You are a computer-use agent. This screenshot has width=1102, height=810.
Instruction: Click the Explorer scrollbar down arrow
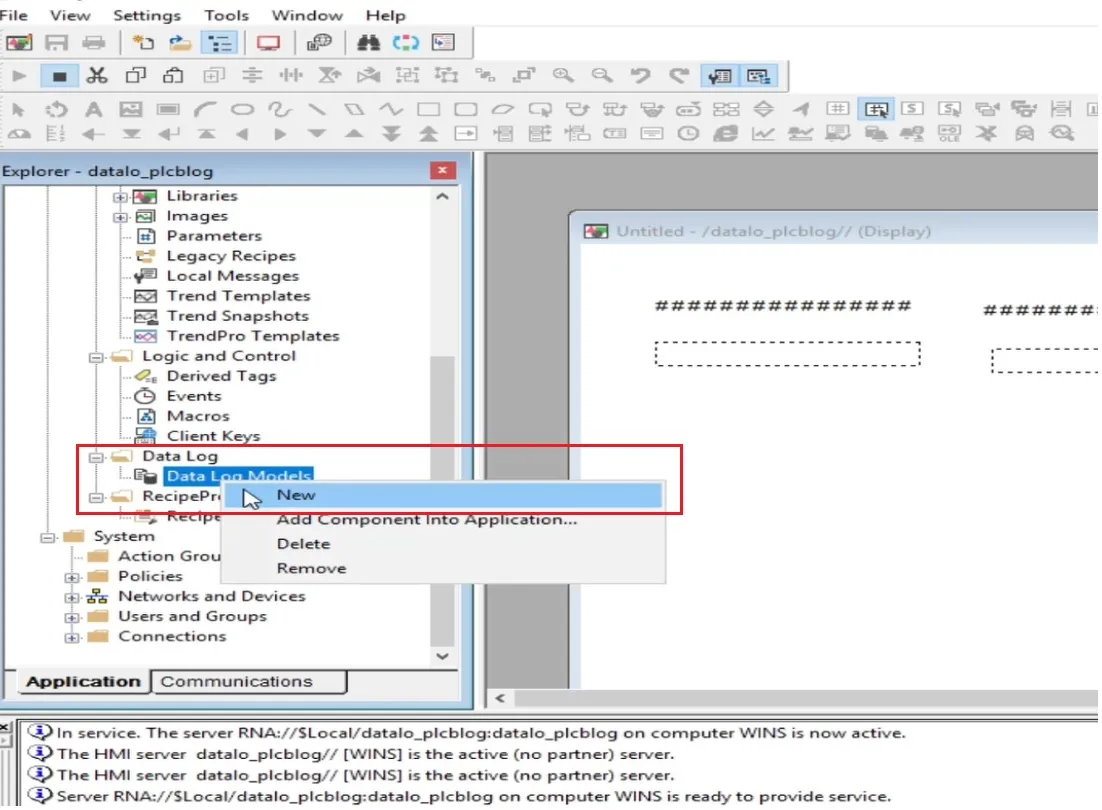pyautogui.click(x=442, y=656)
